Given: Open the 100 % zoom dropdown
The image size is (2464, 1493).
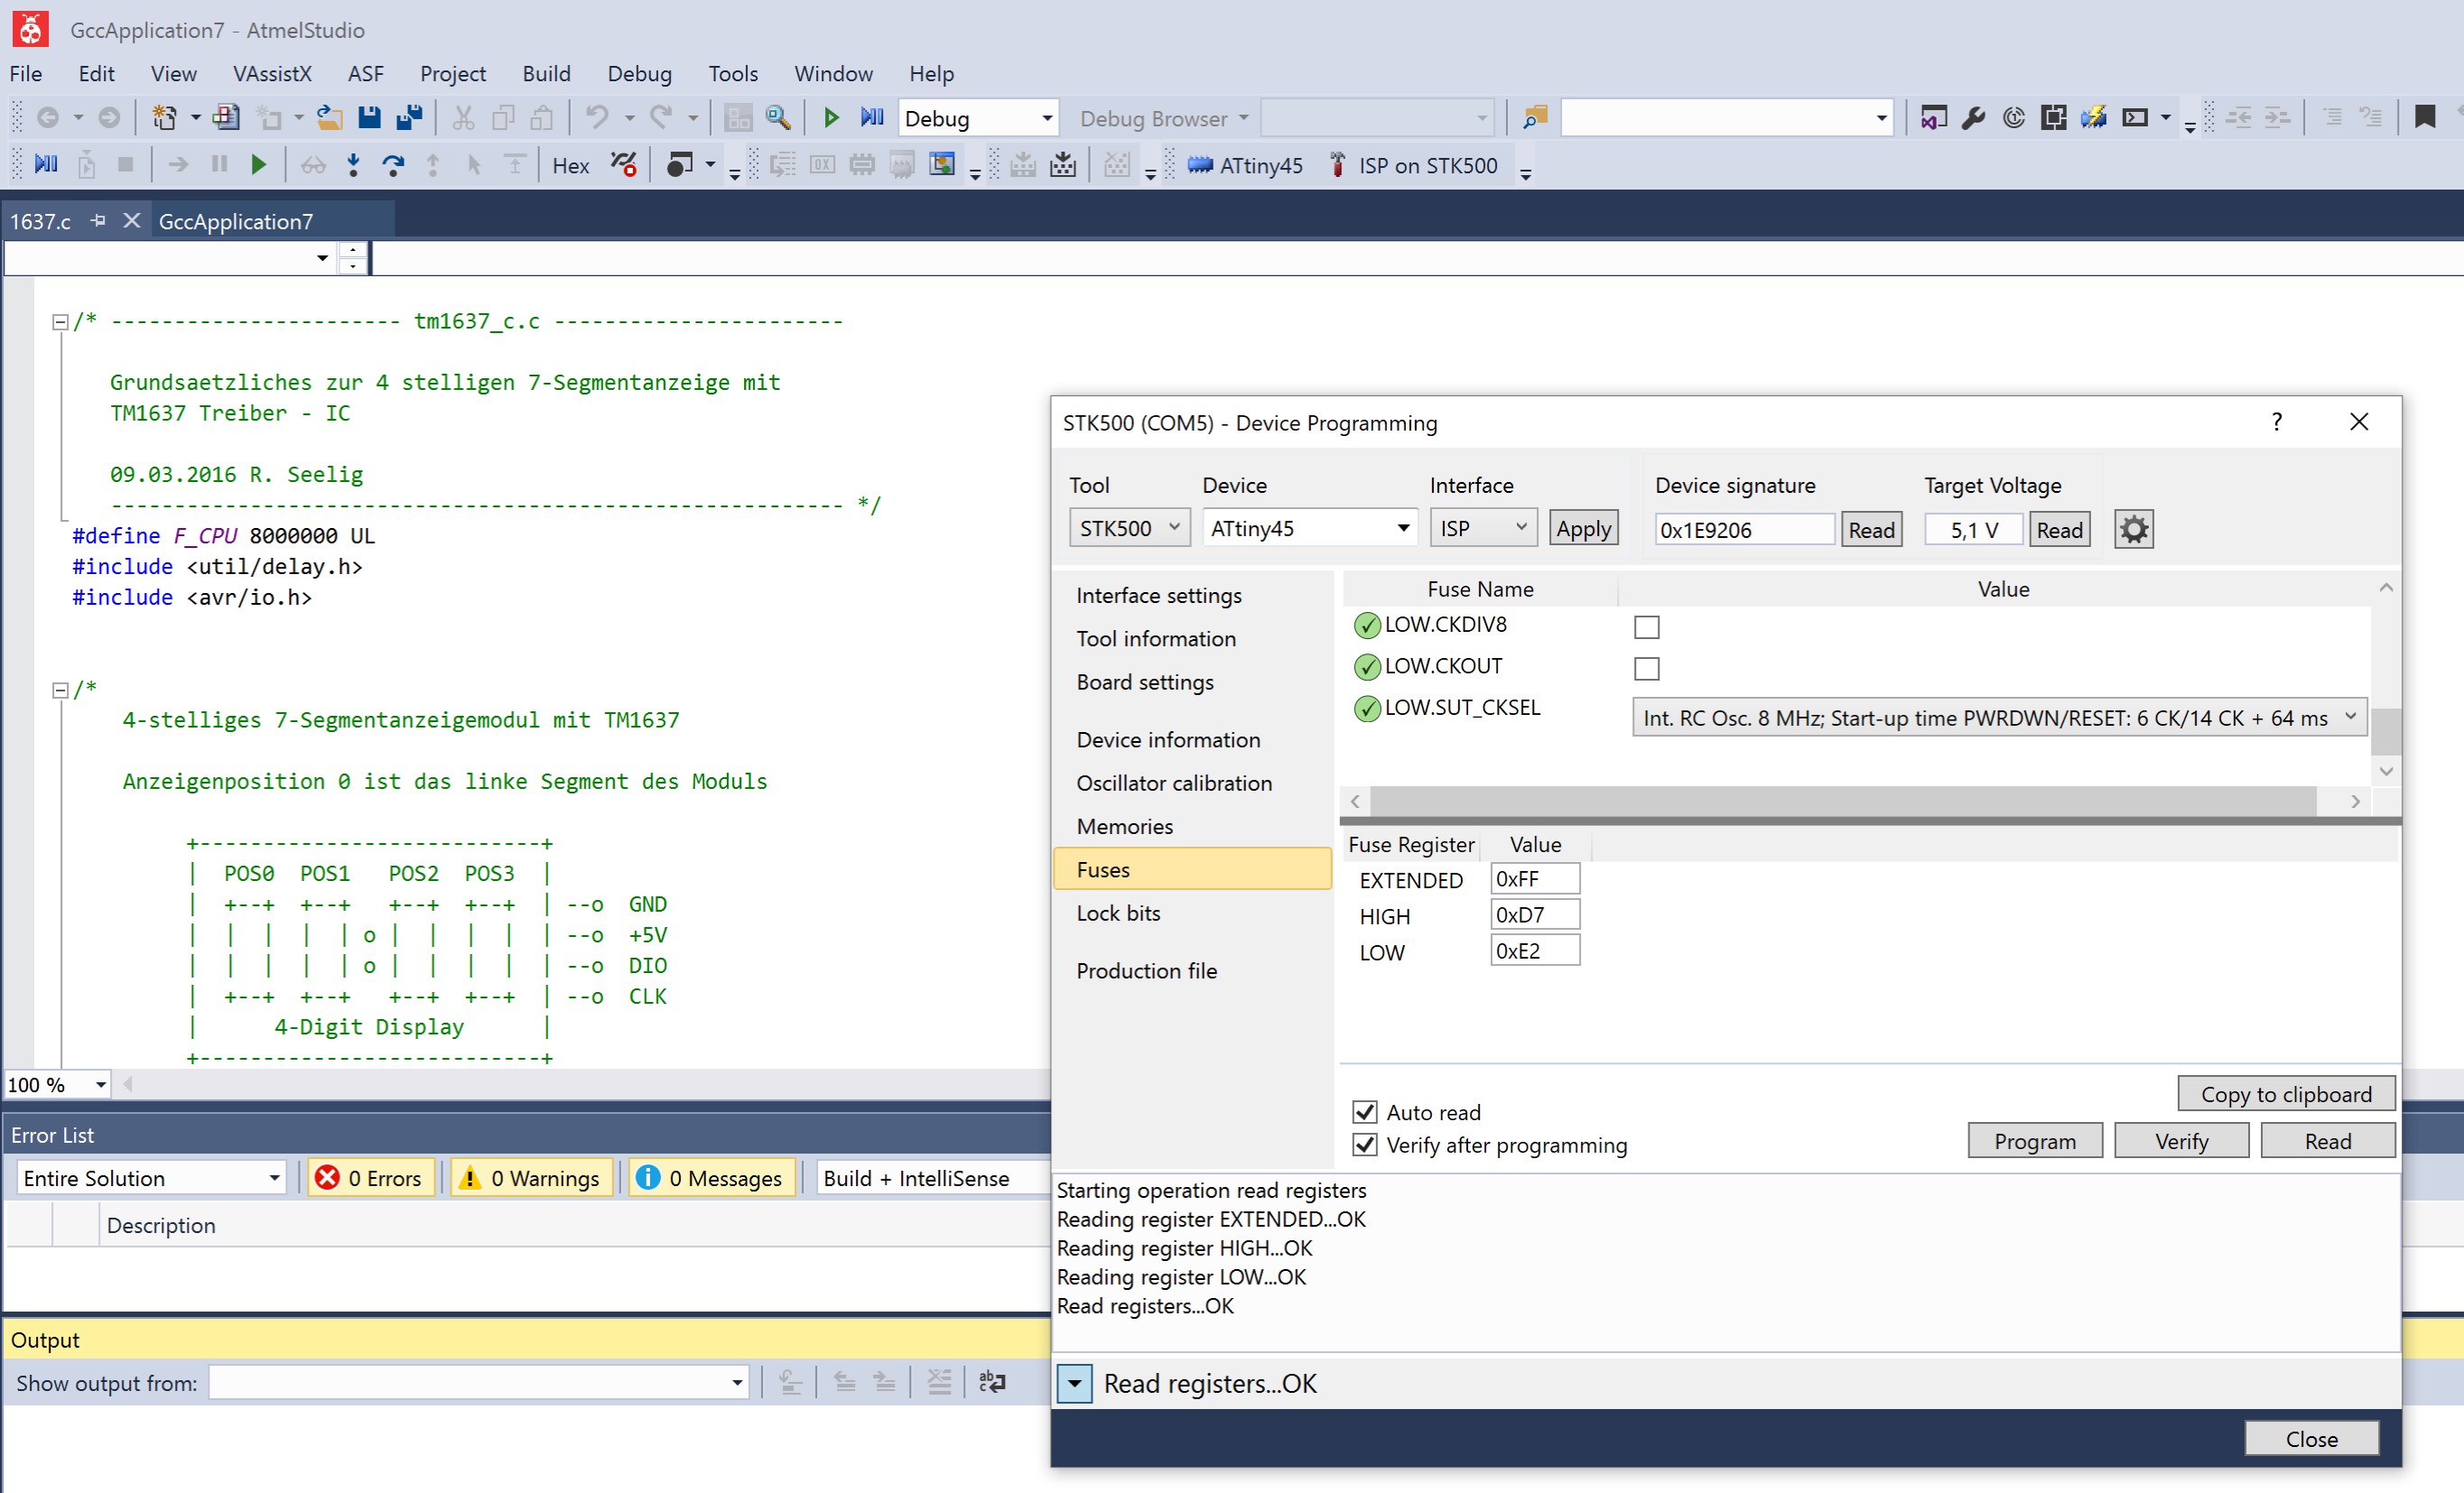Looking at the screenshot, I should [x=100, y=1084].
